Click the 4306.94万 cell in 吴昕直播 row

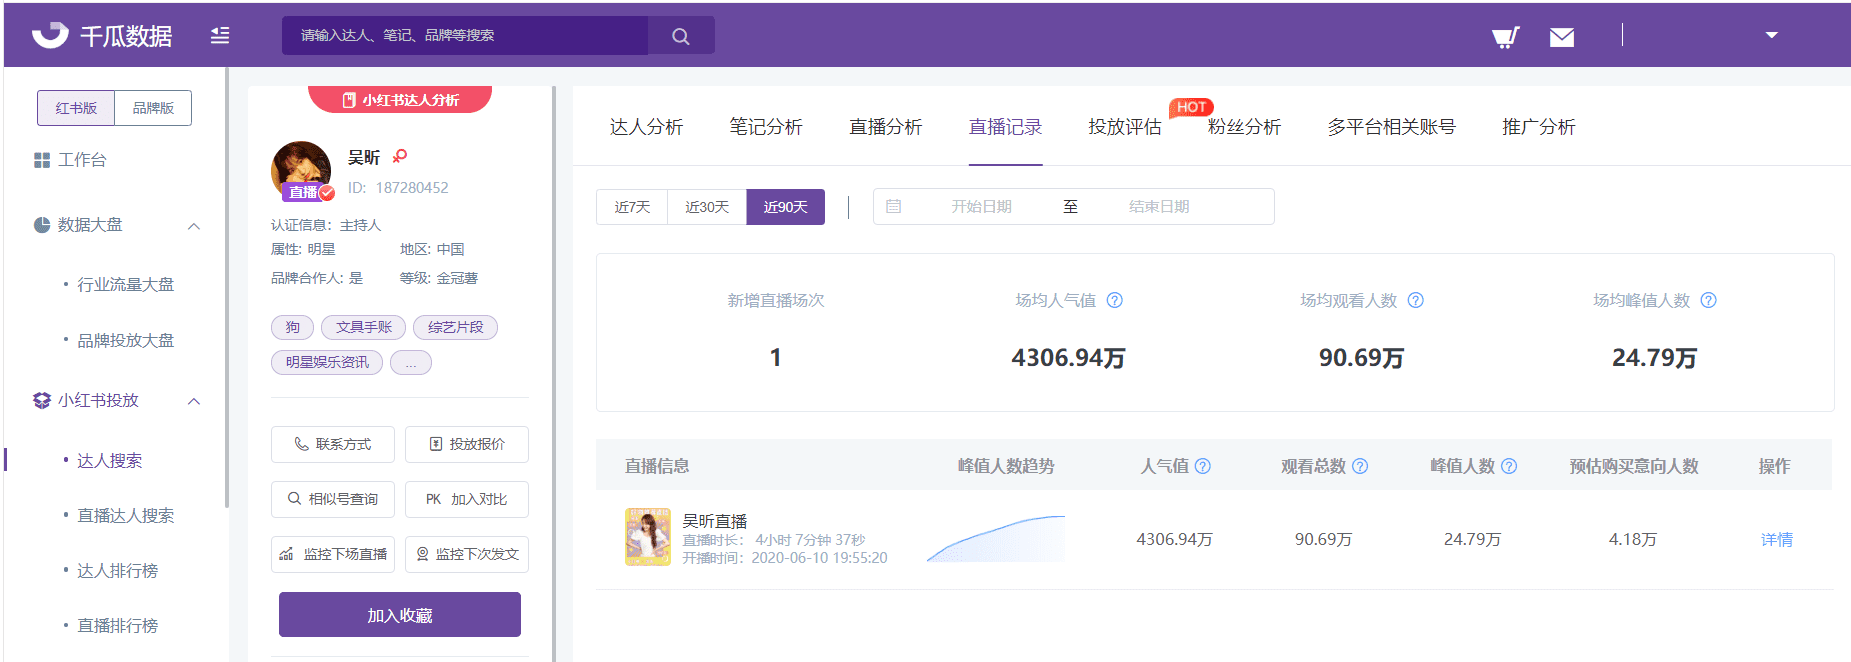pyautogui.click(x=1175, y=540)
